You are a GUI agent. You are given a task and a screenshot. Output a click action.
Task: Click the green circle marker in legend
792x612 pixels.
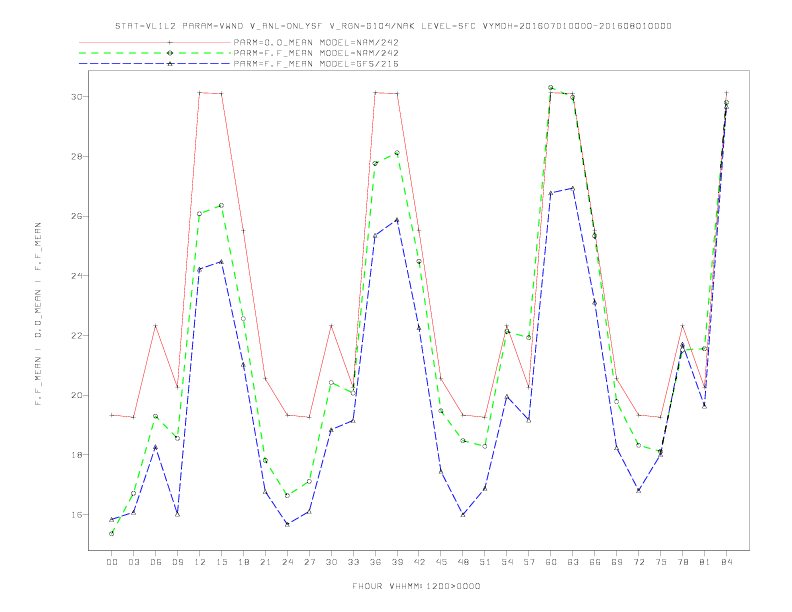tap(170, 53)
